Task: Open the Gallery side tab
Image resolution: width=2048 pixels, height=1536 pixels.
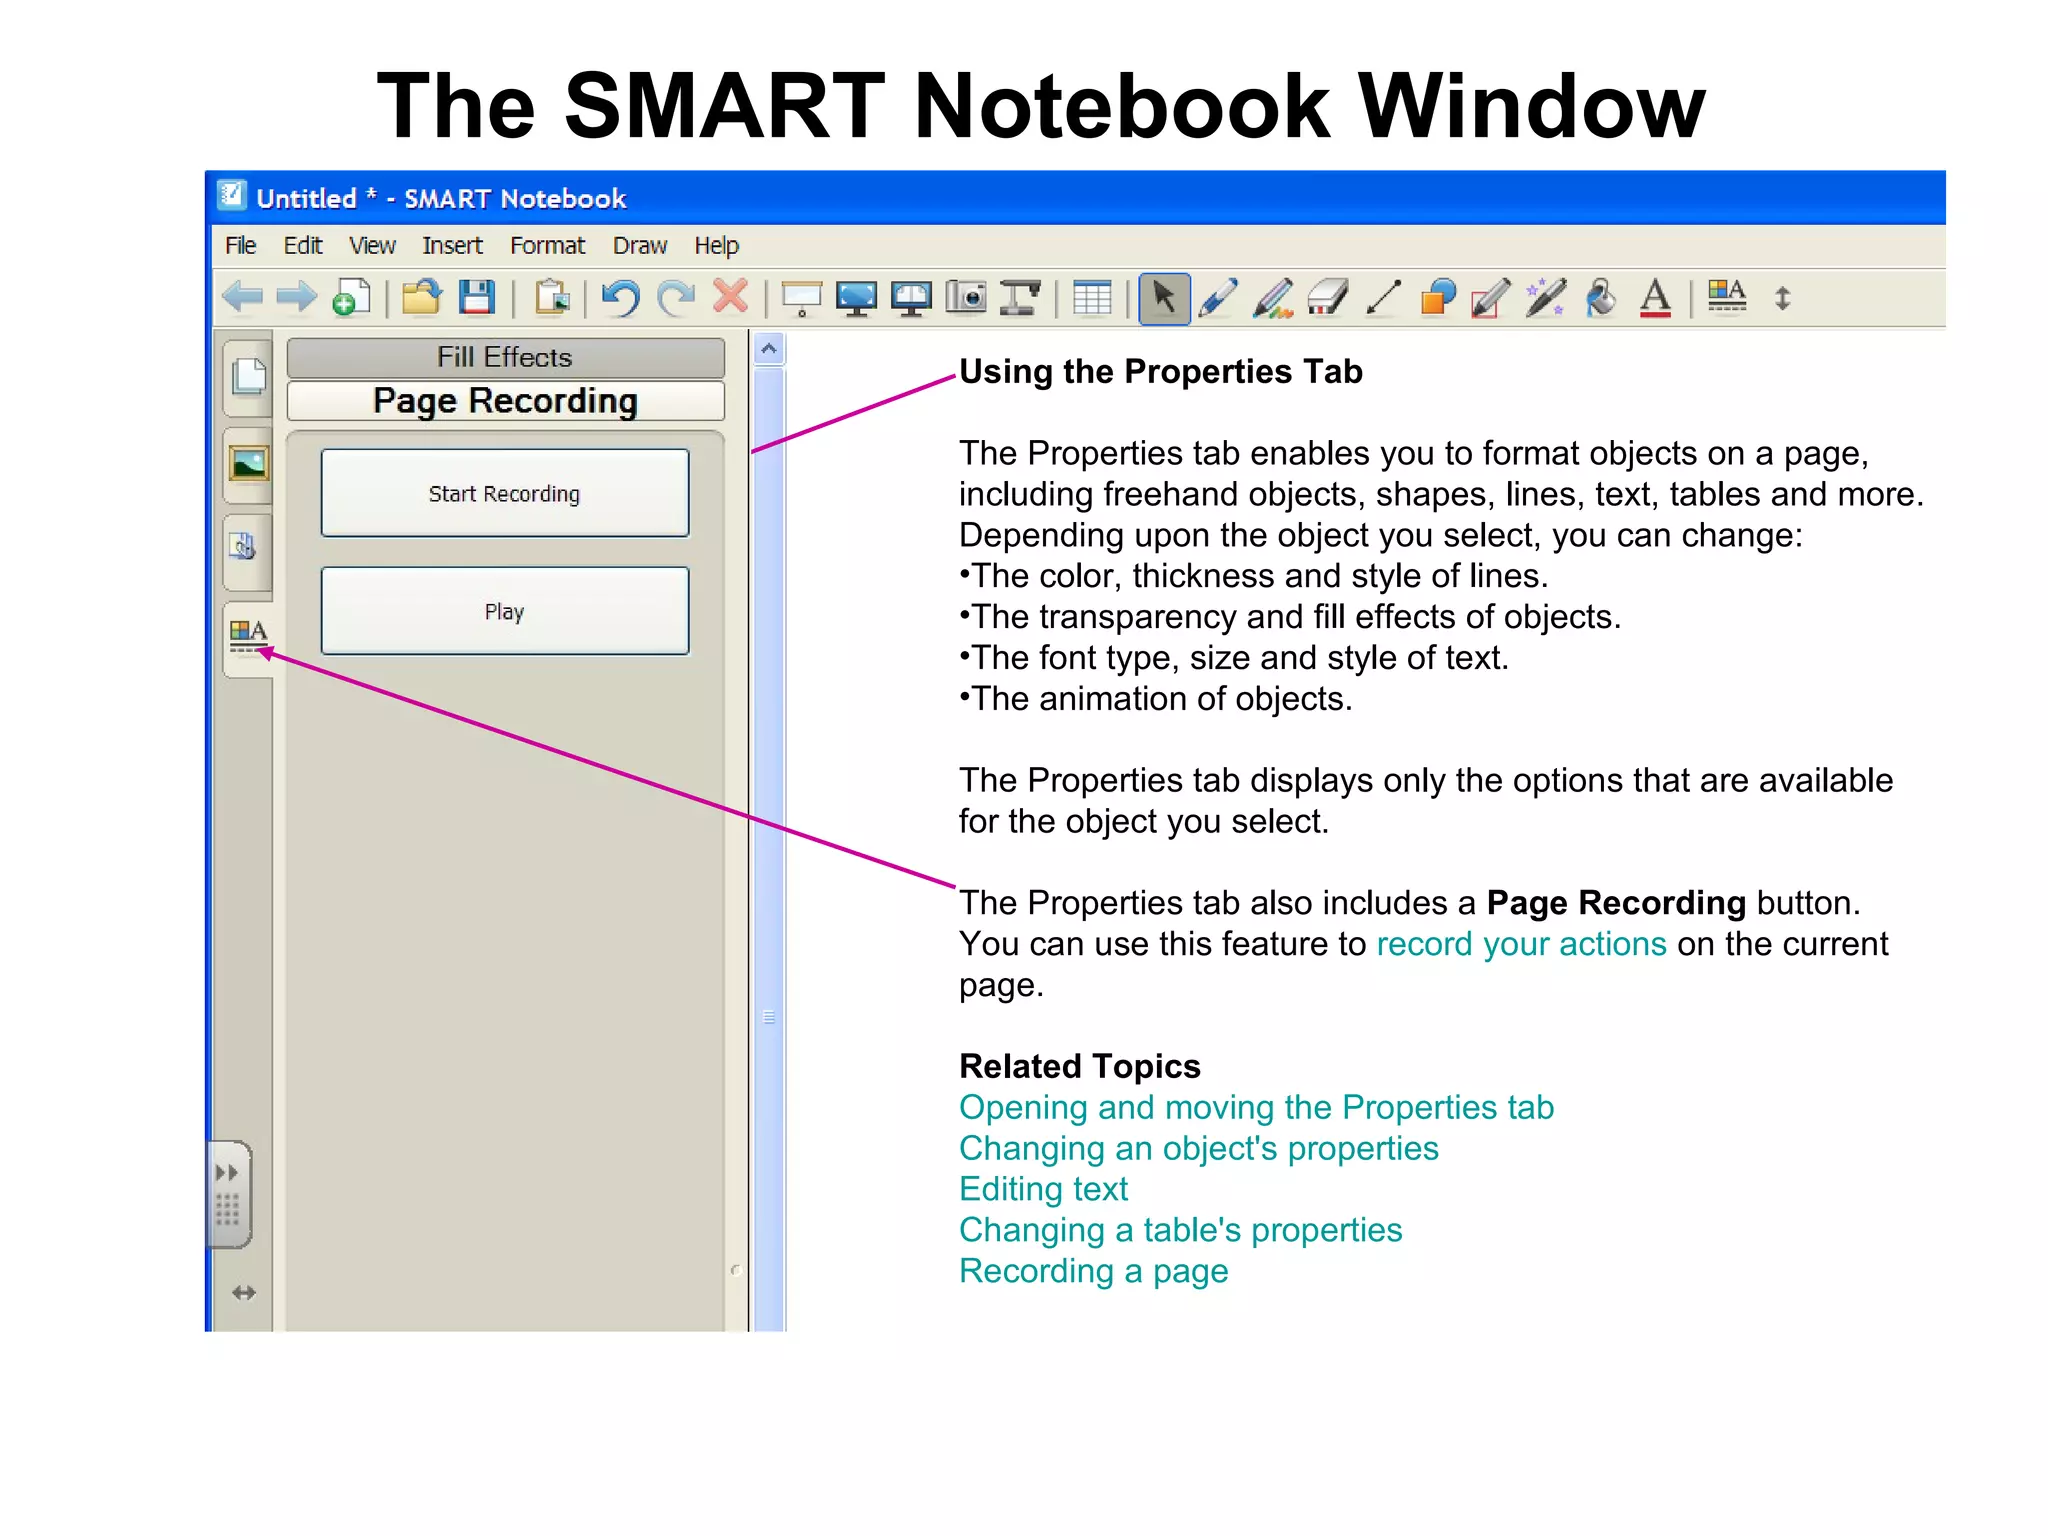Action: coord(248,464)
